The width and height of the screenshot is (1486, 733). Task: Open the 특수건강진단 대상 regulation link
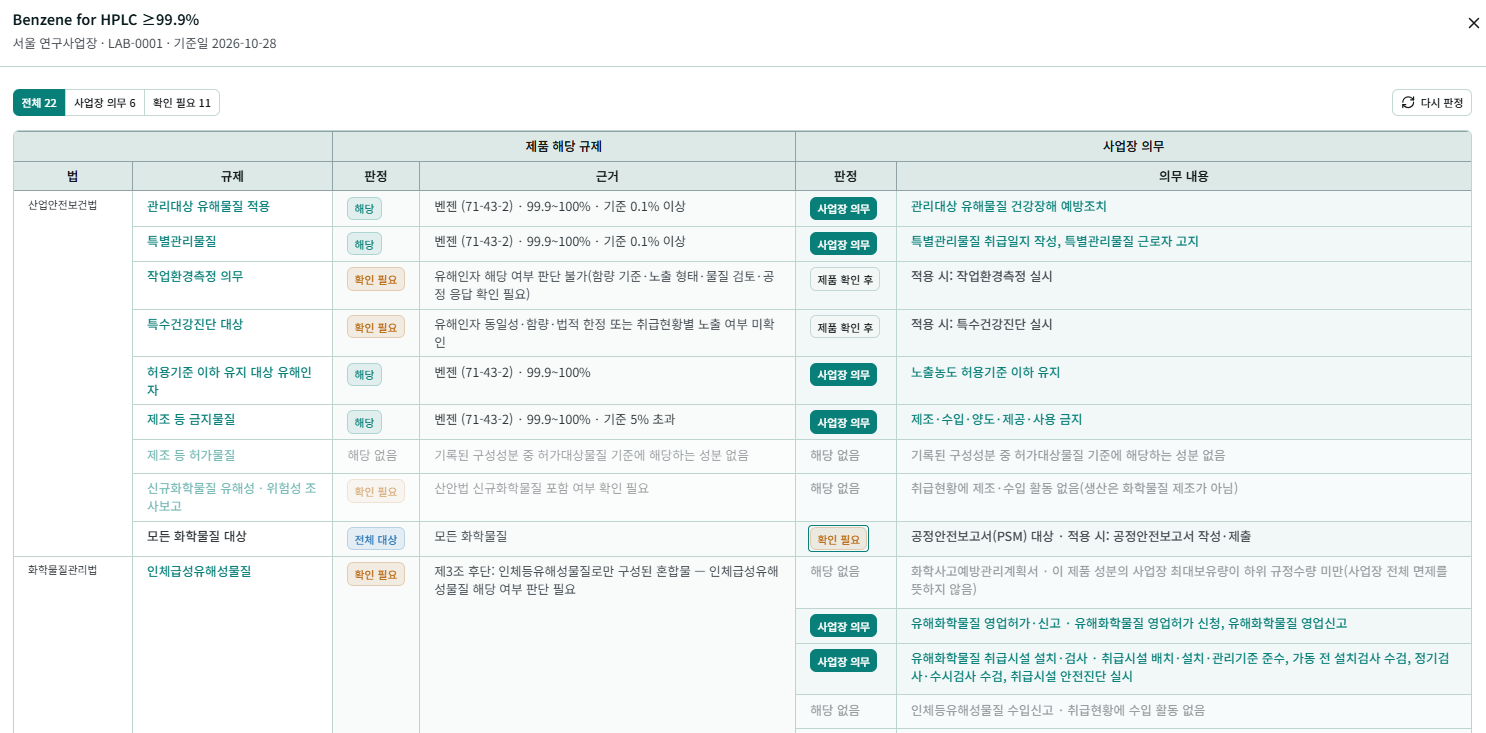point(195,324)
